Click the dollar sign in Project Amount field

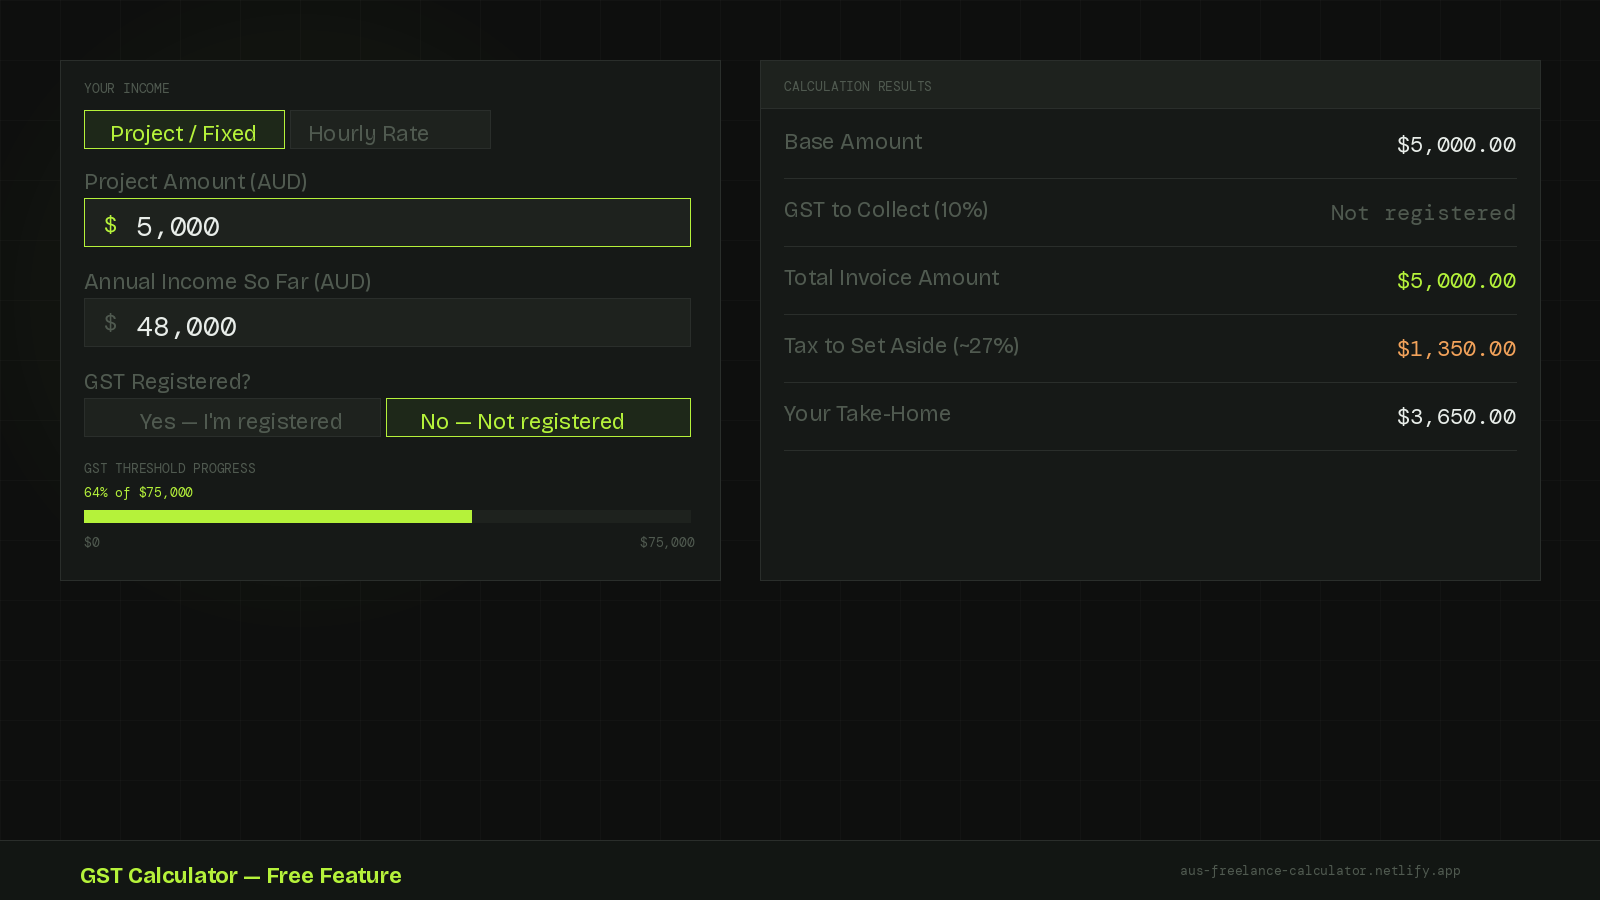click(x=110, y=225)
